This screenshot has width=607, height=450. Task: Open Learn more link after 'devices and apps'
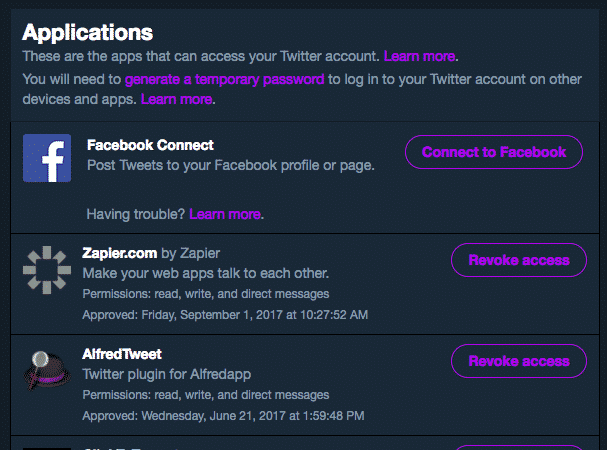pos(177,100)
